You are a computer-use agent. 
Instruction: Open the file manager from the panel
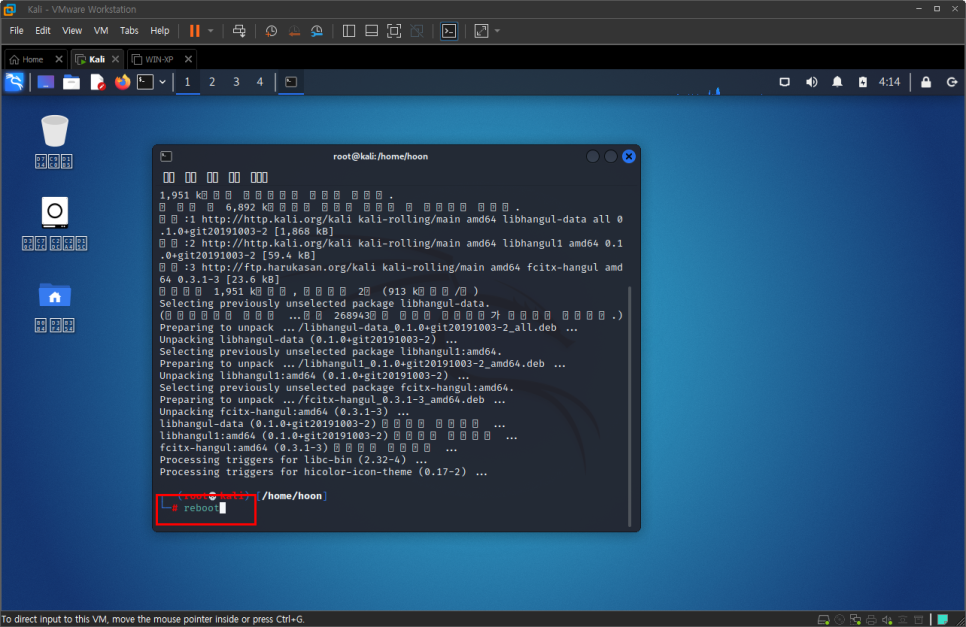pos(71,82)
